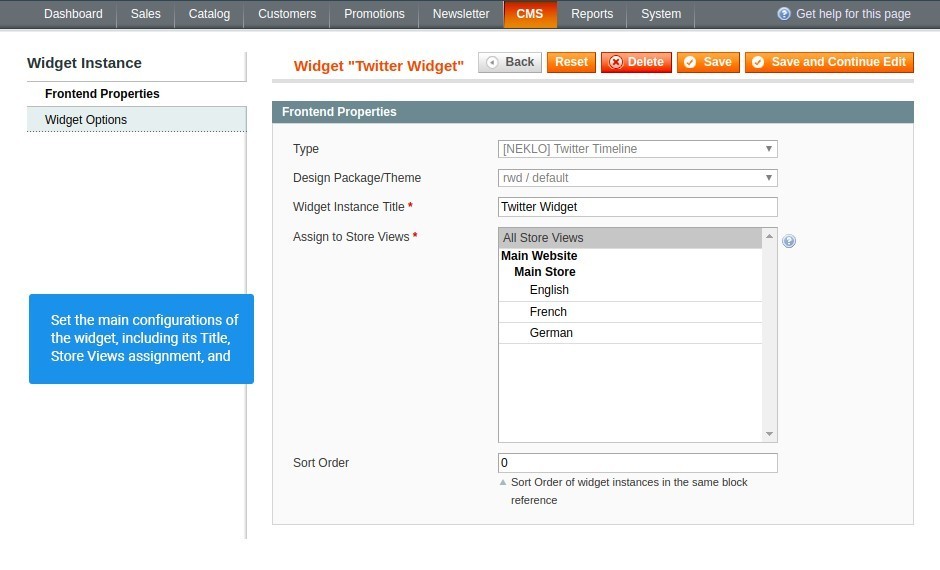This screenshot has width=940, height=570.
Task: Select German store view
Action: [630, 333]
